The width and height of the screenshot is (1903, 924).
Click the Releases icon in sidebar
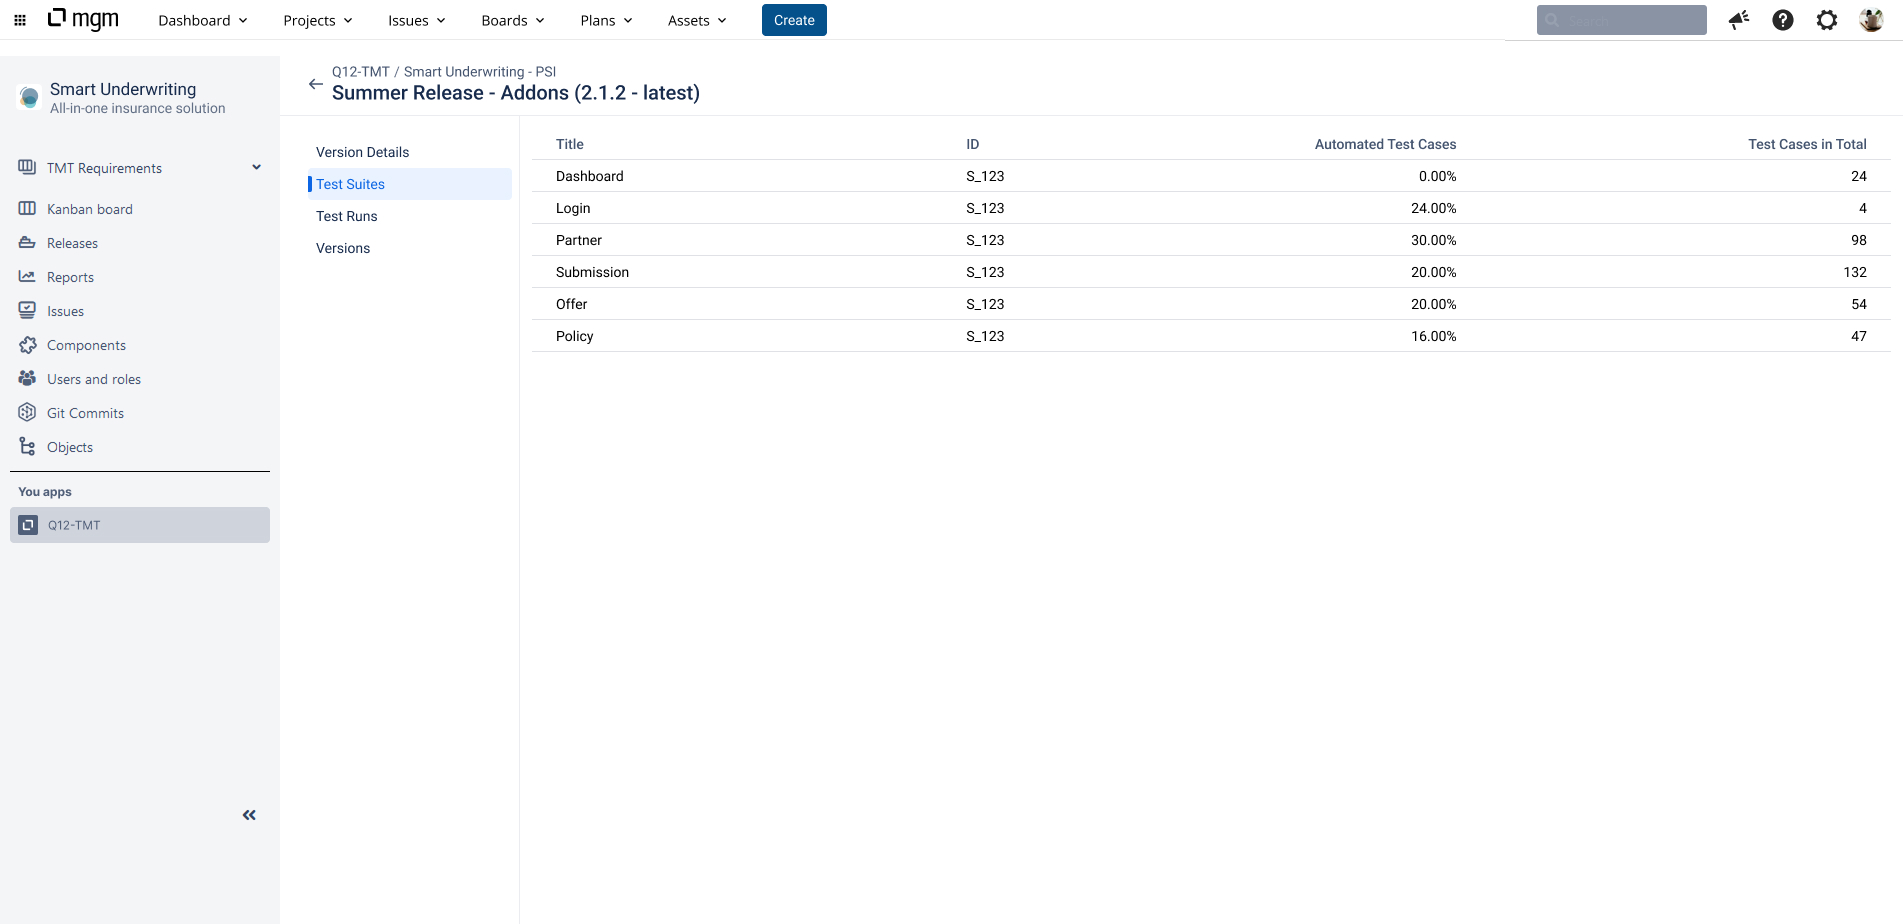pyautogui.click(x=26, y=242)
